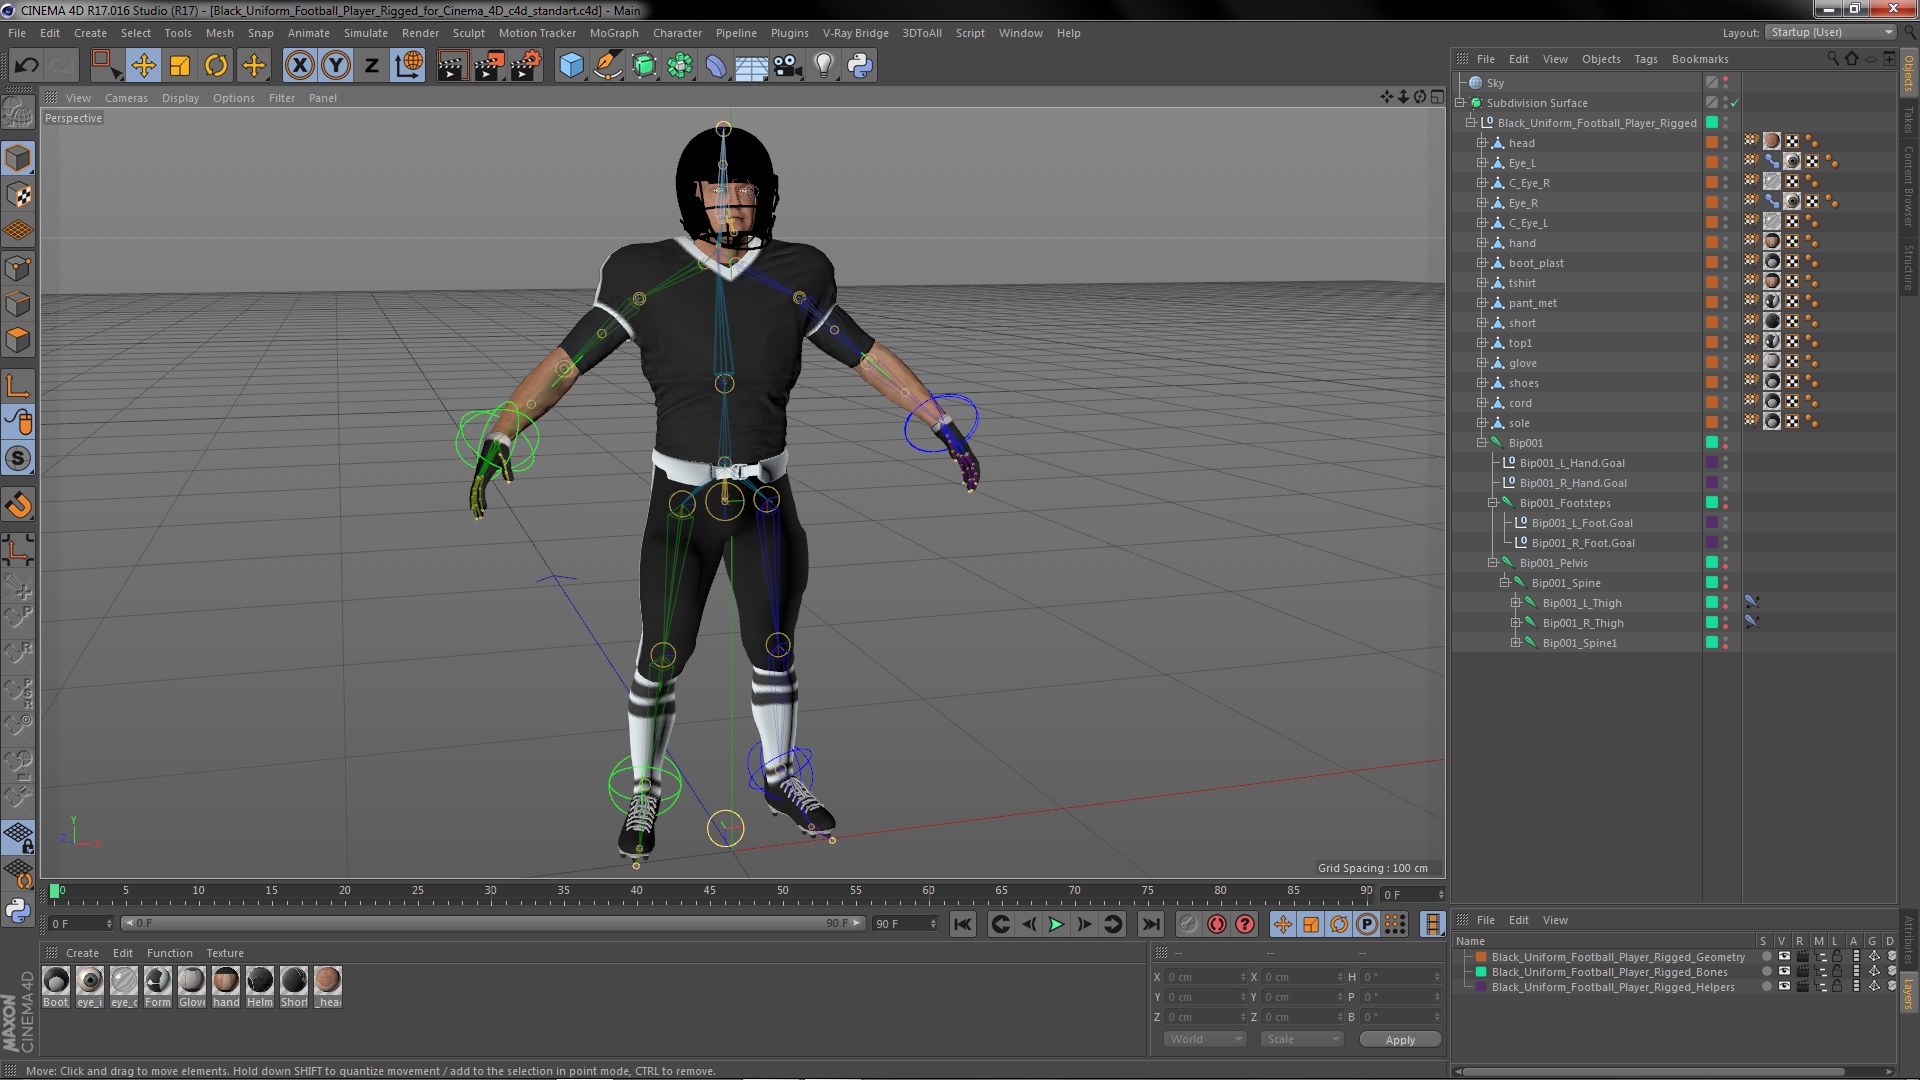Open the MoGraph menu
The height and width of the screenshot is (1080, 1920).
point(614,33)
